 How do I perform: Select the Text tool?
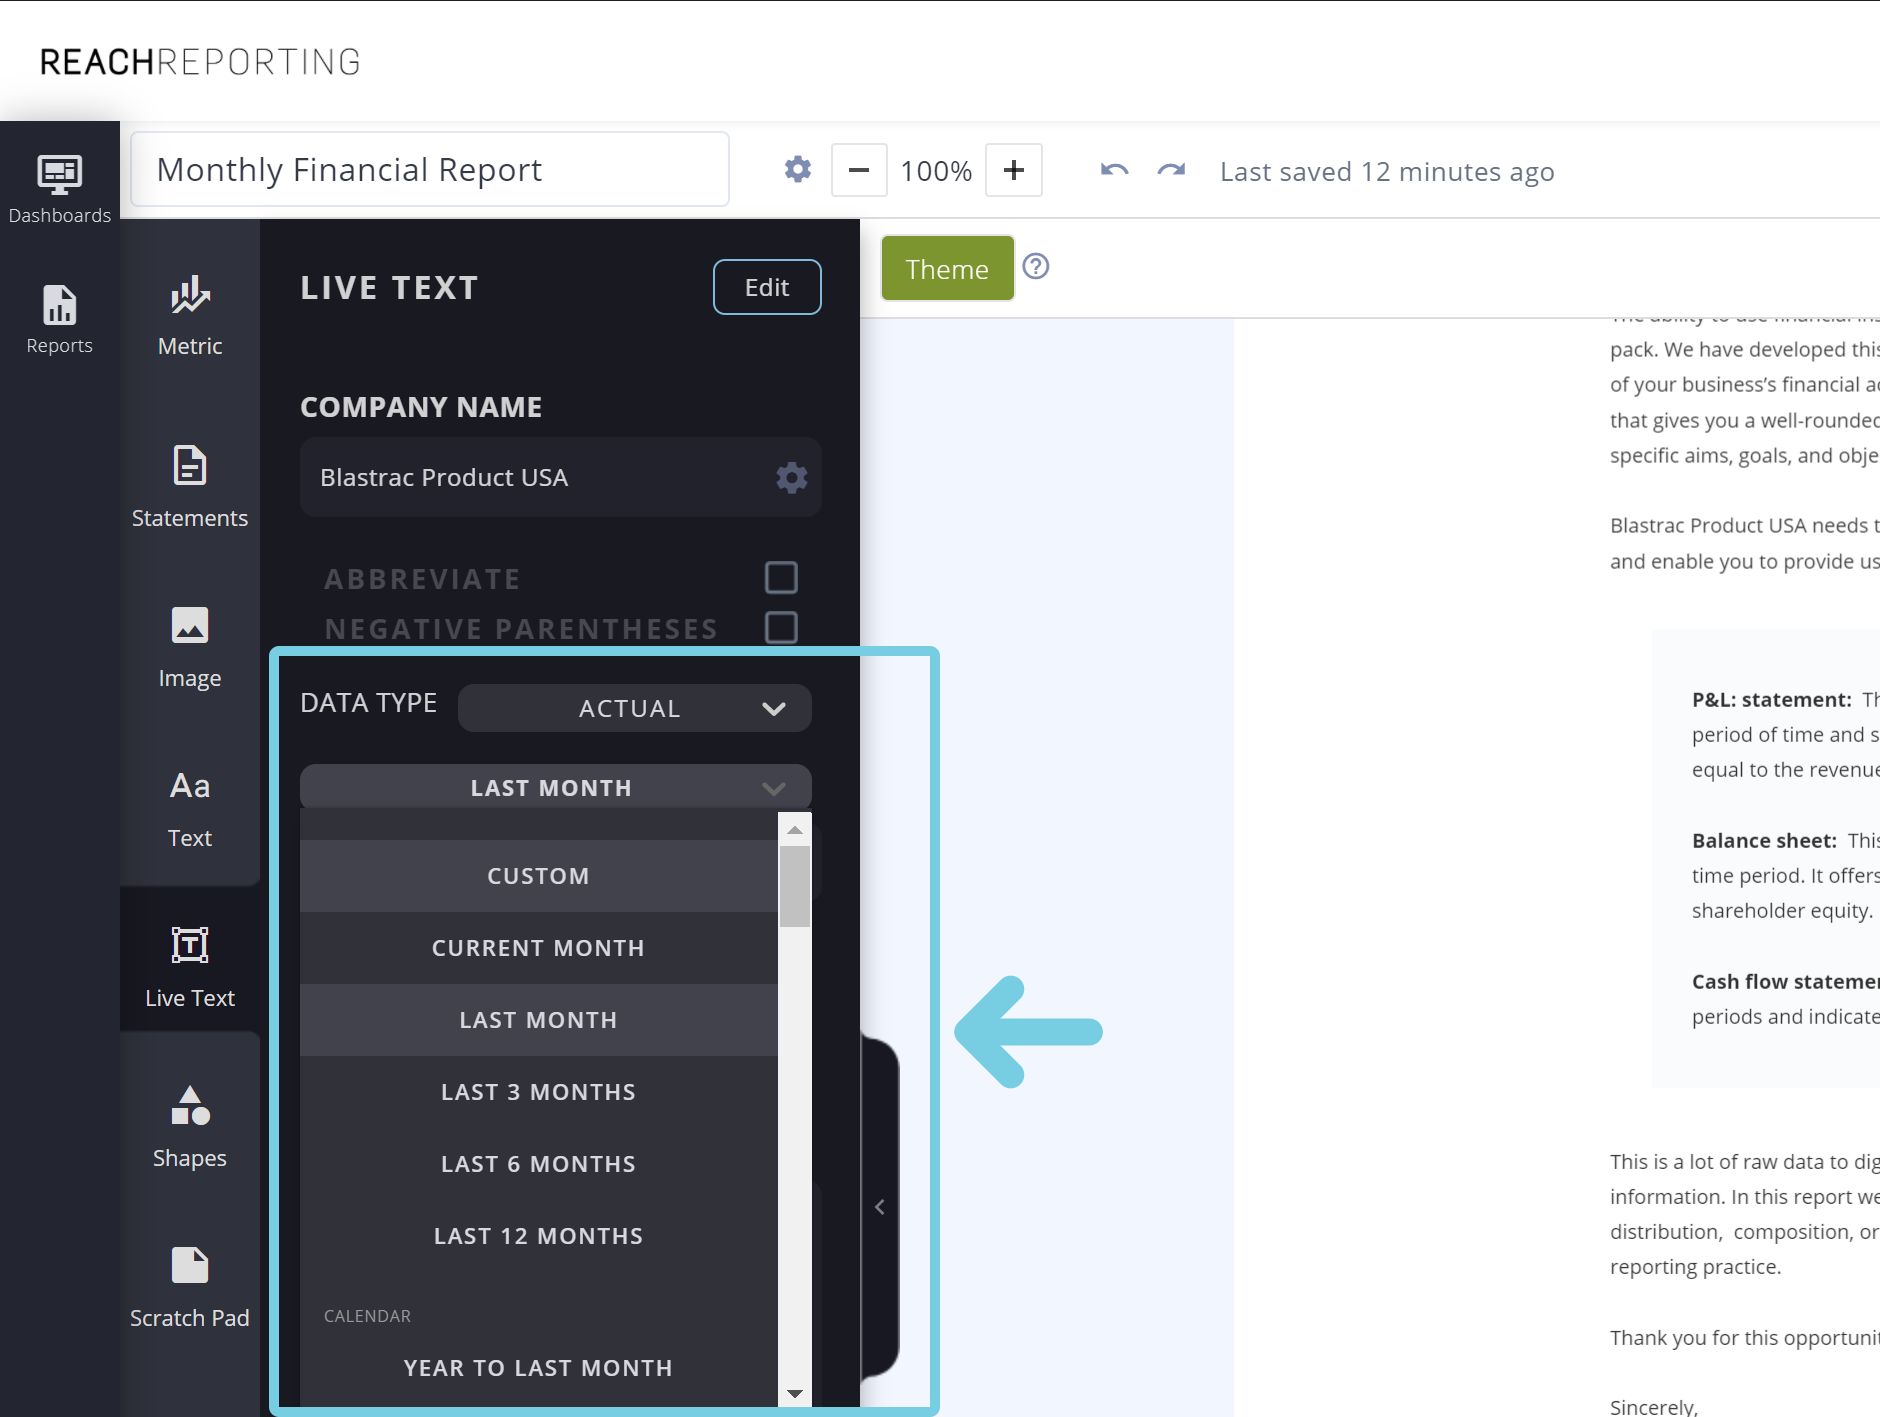pyautogui.click(x=190, y=809)
